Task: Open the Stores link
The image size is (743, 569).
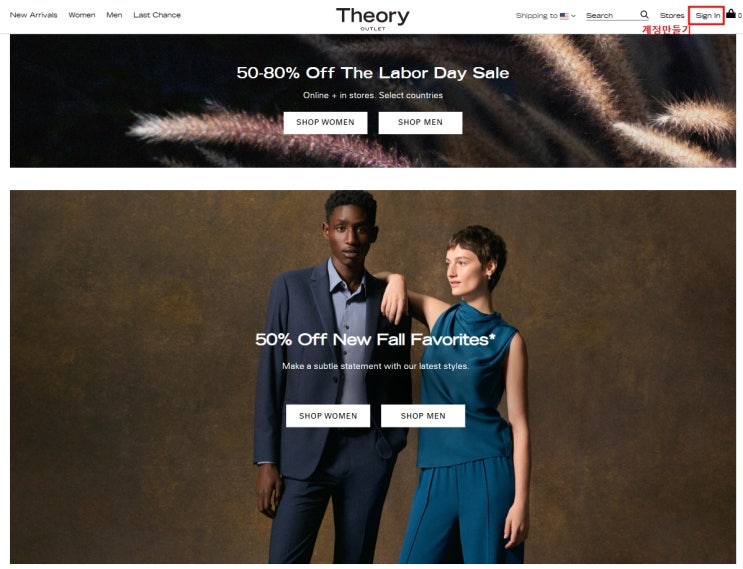Action: [x=672, y=16]
